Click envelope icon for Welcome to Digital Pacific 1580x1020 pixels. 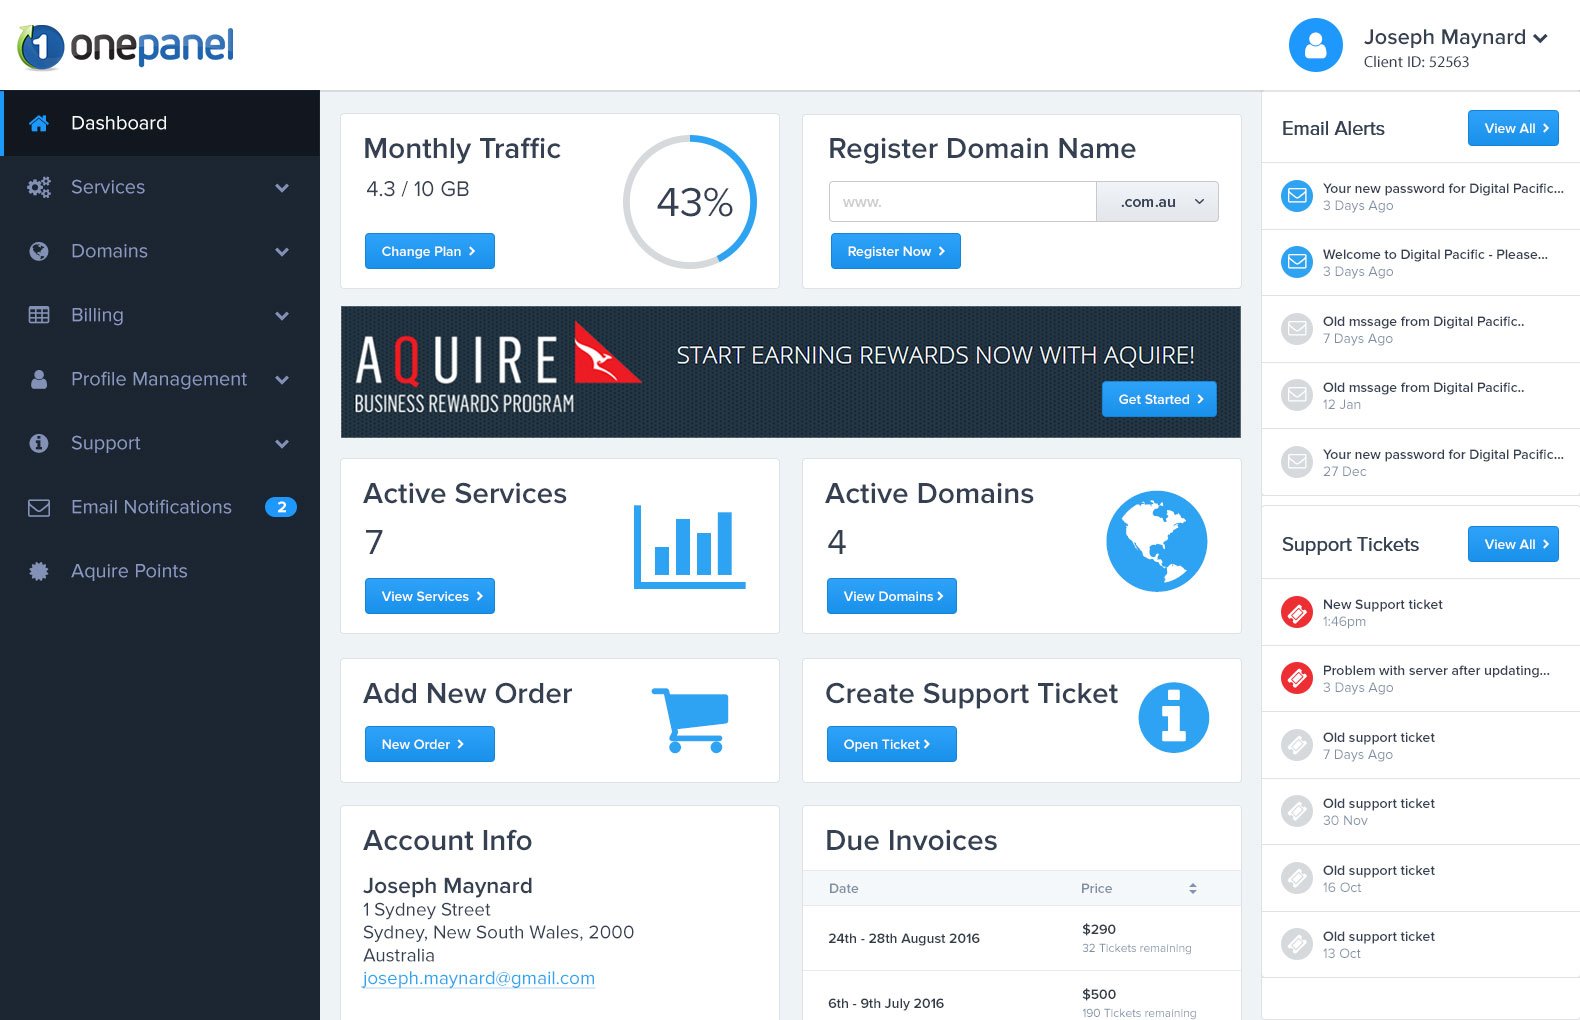(x=1296, y=262)
